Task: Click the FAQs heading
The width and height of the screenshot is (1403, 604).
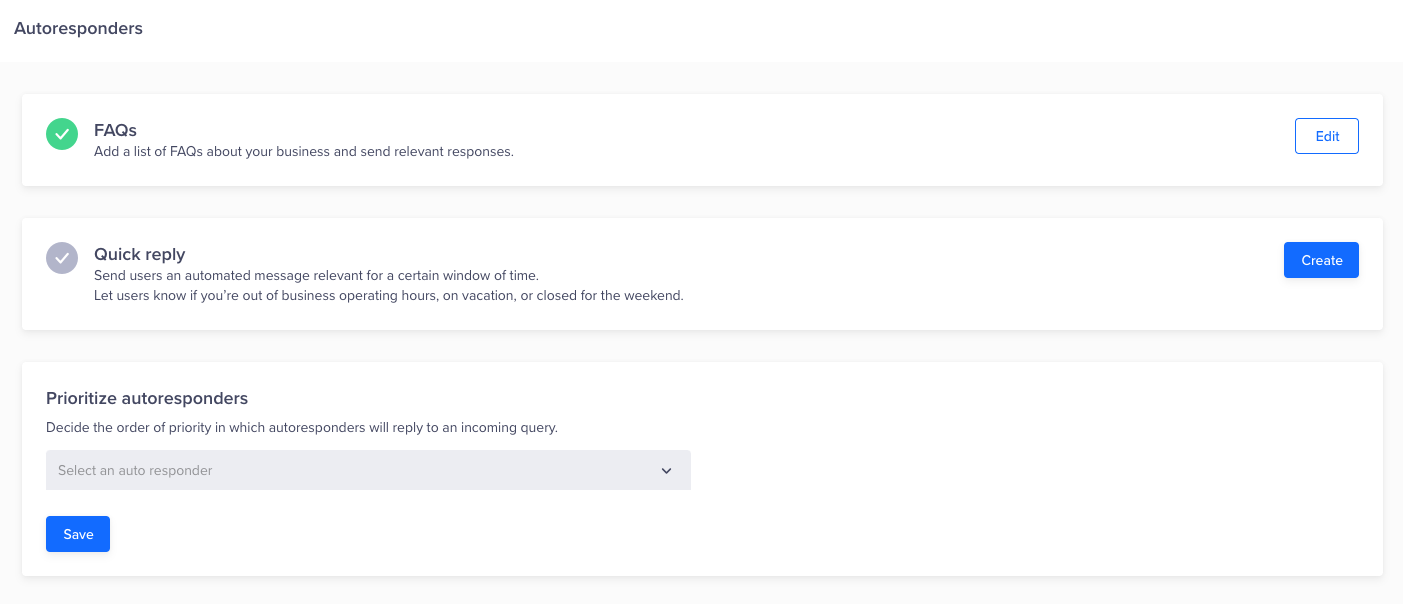Action: click(x=115, y=130)
